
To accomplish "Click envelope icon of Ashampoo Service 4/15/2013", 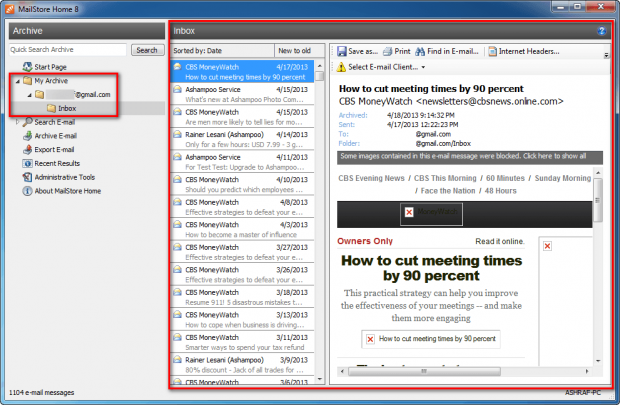I will [178, 89].
